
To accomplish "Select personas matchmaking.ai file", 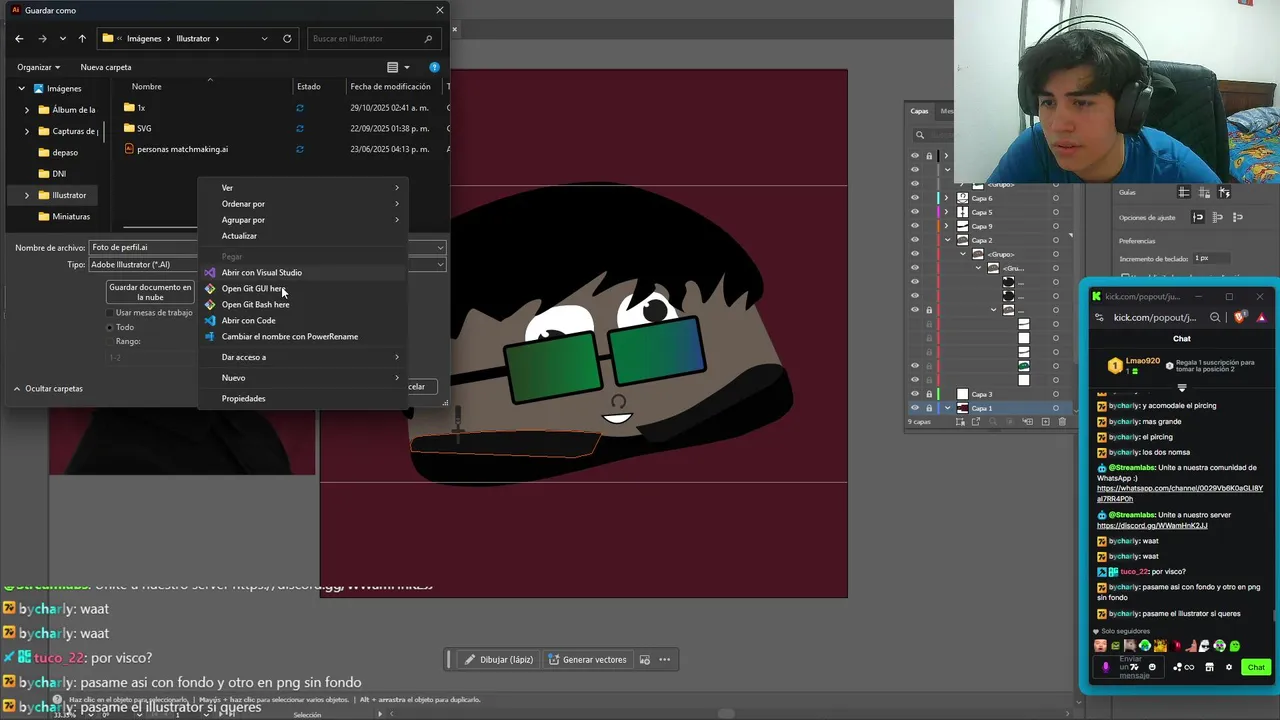I will pos(182,149).
